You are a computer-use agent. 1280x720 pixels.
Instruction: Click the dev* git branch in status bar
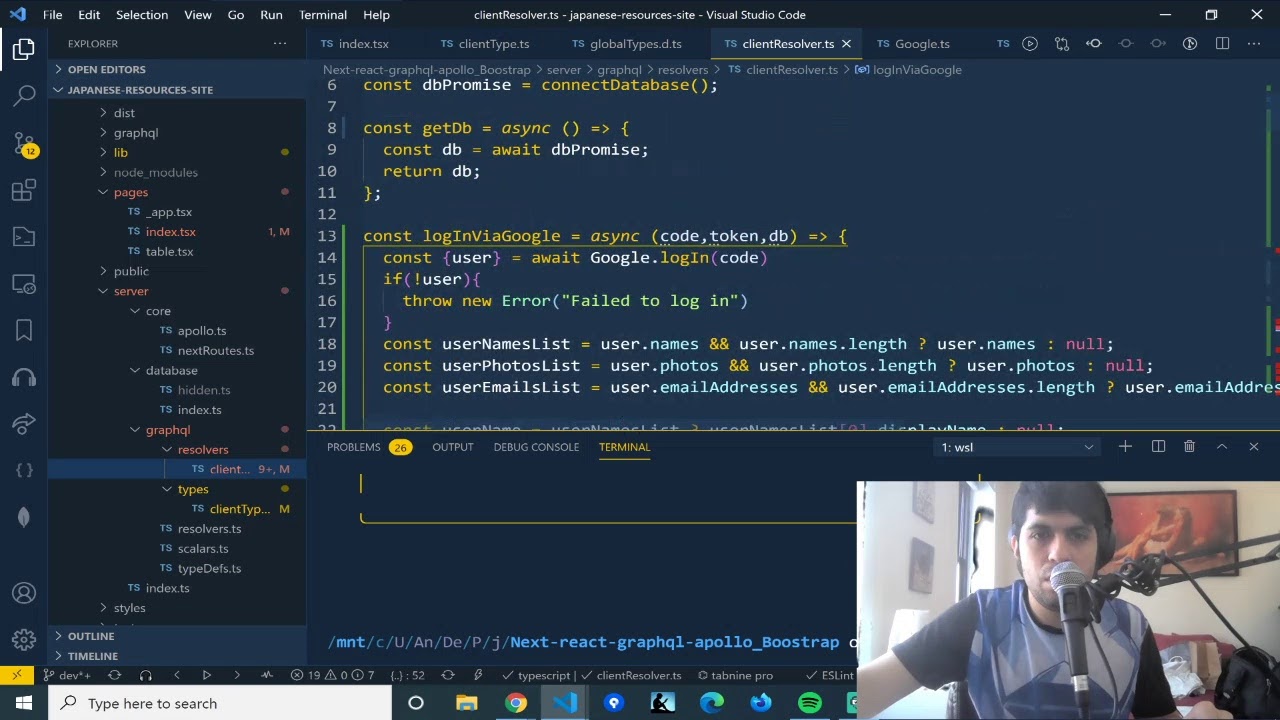tap(68, 675)
